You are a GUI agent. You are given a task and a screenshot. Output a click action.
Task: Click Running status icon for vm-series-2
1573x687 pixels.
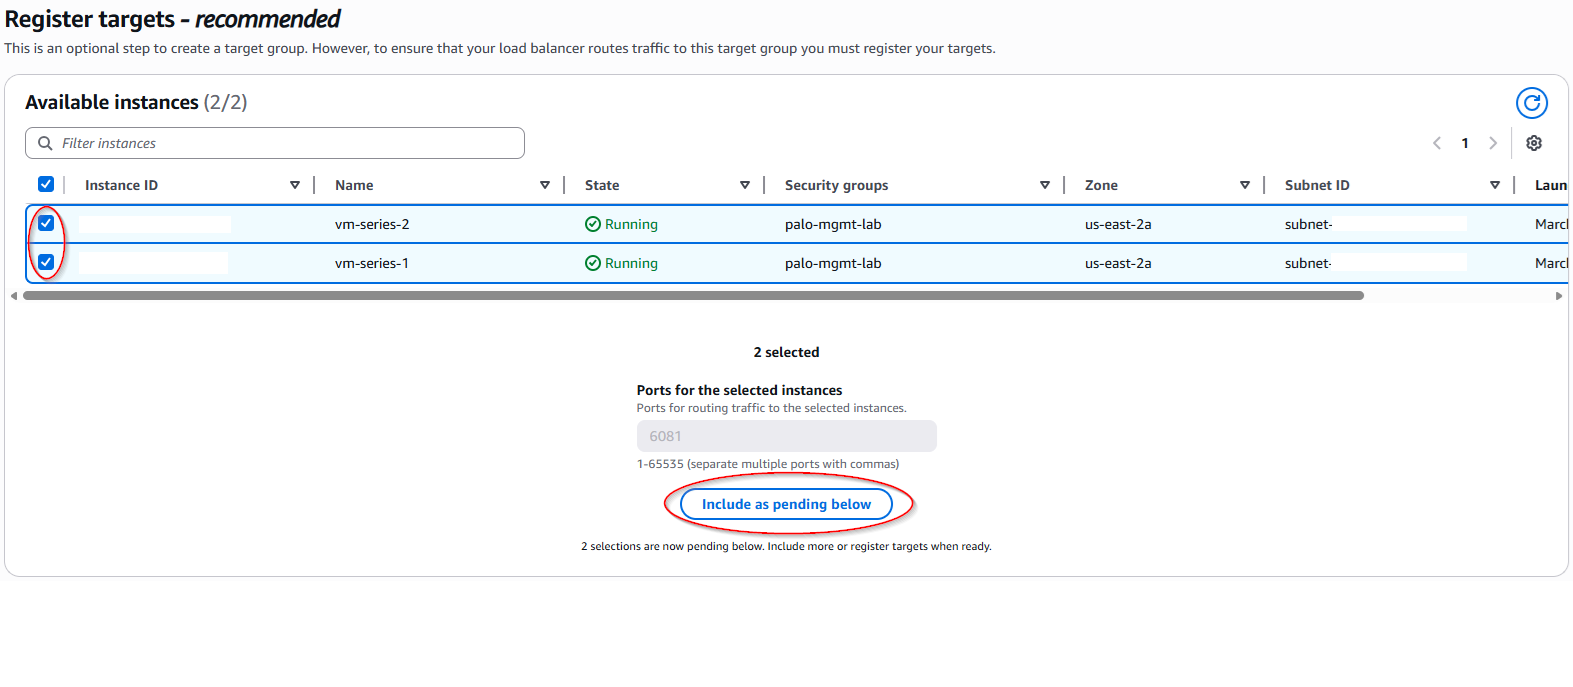point(593,224)
